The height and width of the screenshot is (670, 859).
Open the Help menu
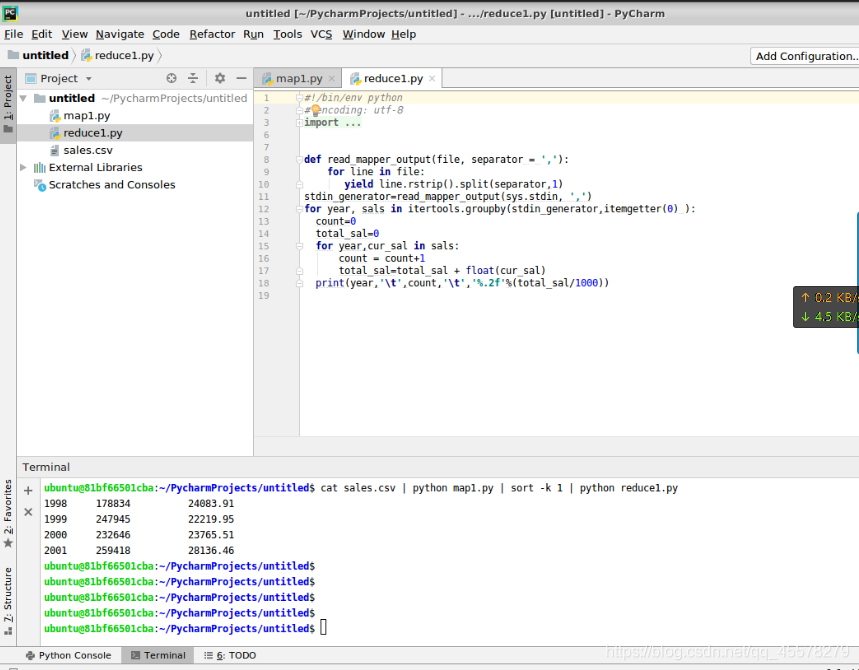pos(404,34)
